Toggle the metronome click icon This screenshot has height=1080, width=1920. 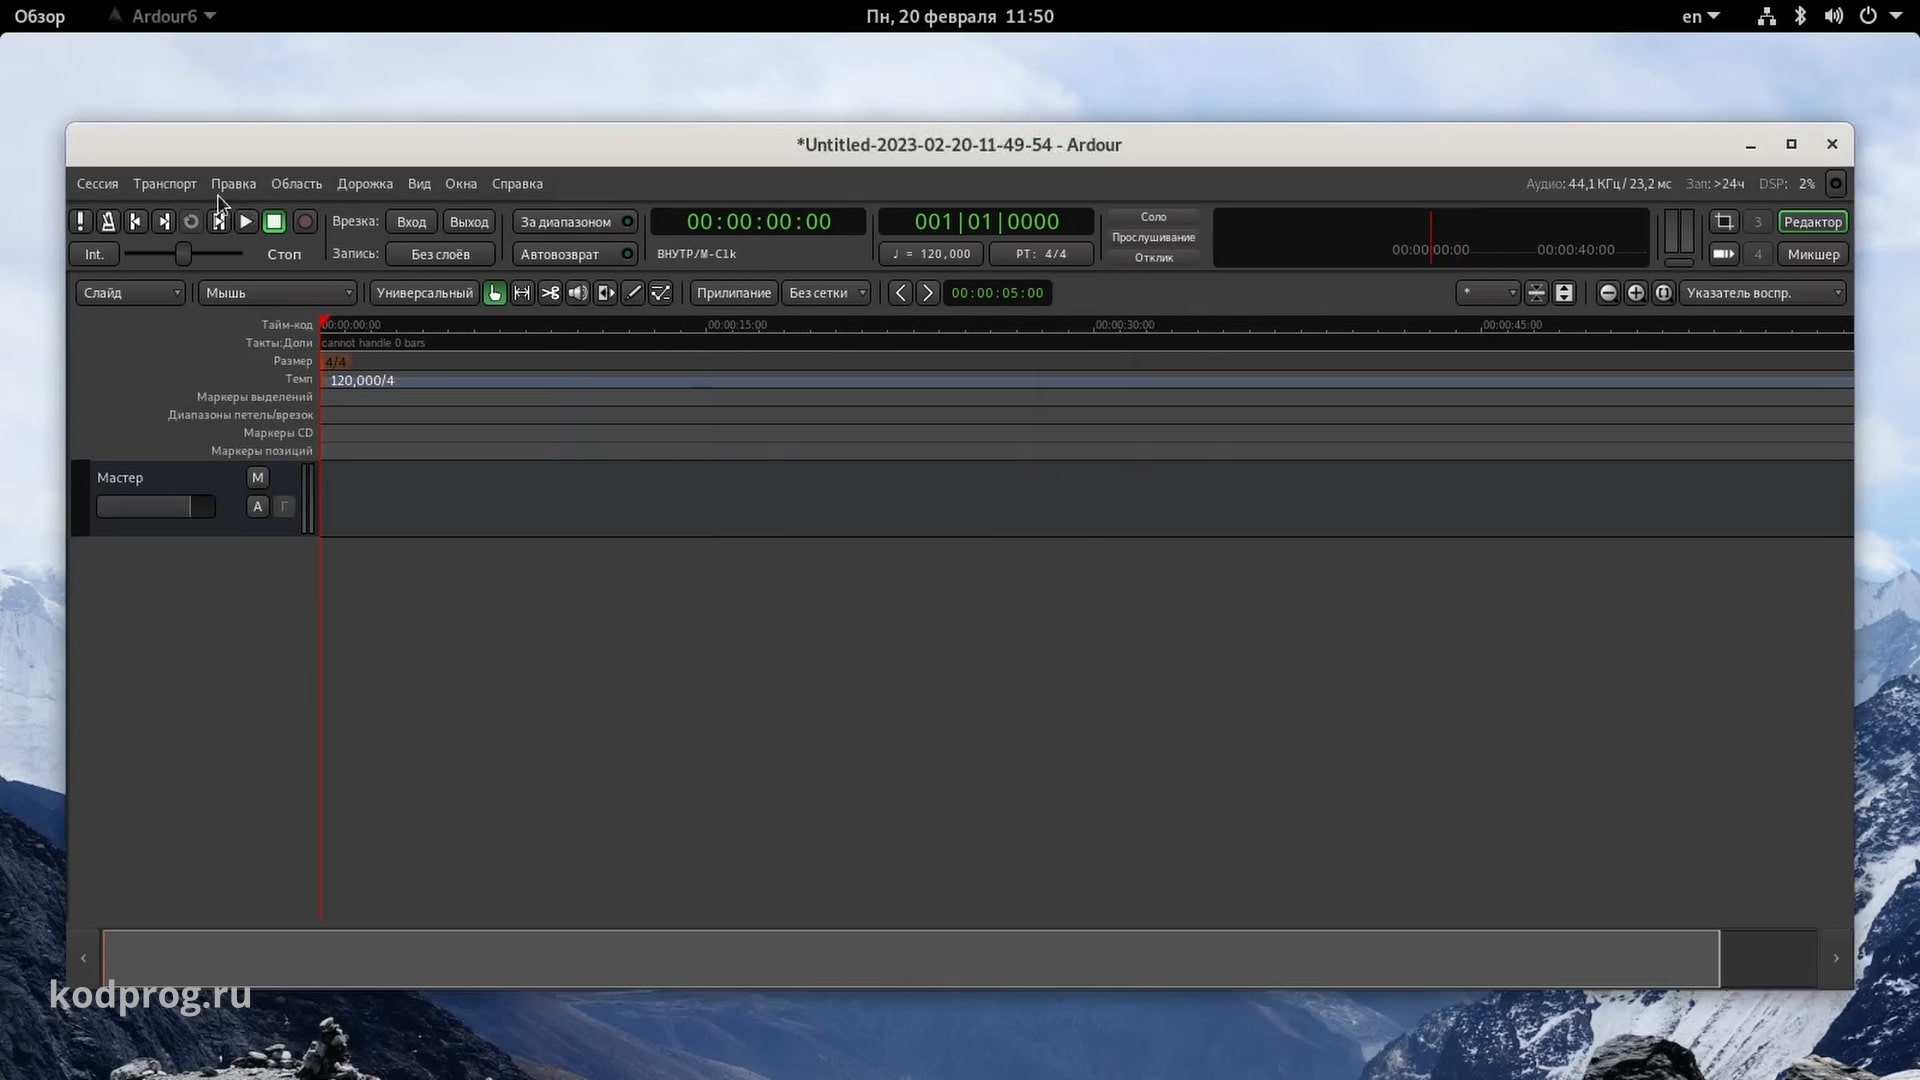pos(108,222)
